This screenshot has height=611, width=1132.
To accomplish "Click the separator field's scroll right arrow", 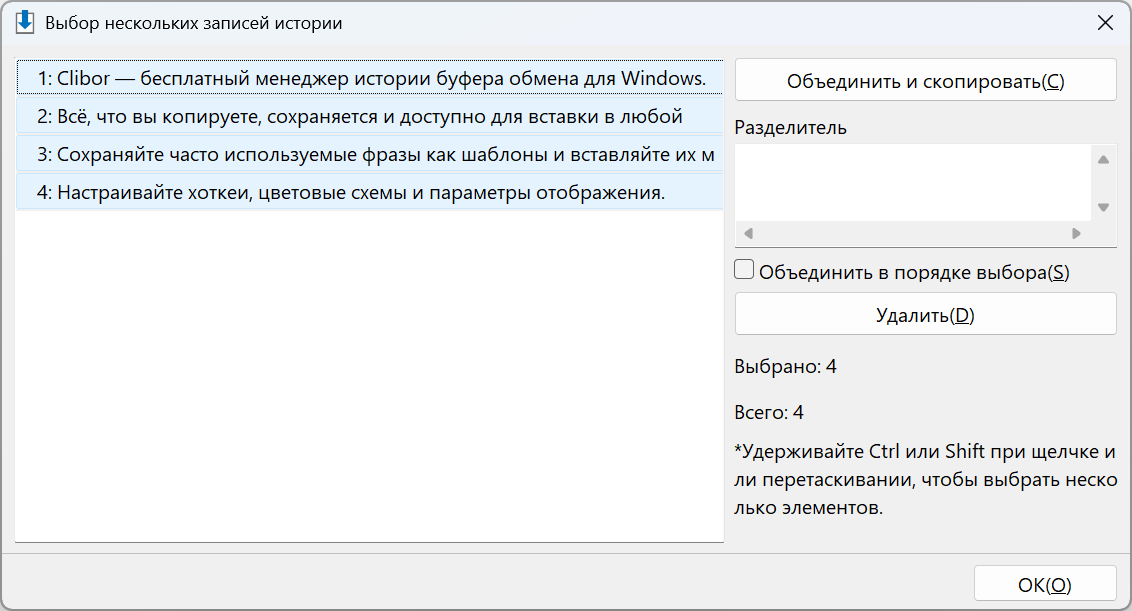I will point(1076,233).
